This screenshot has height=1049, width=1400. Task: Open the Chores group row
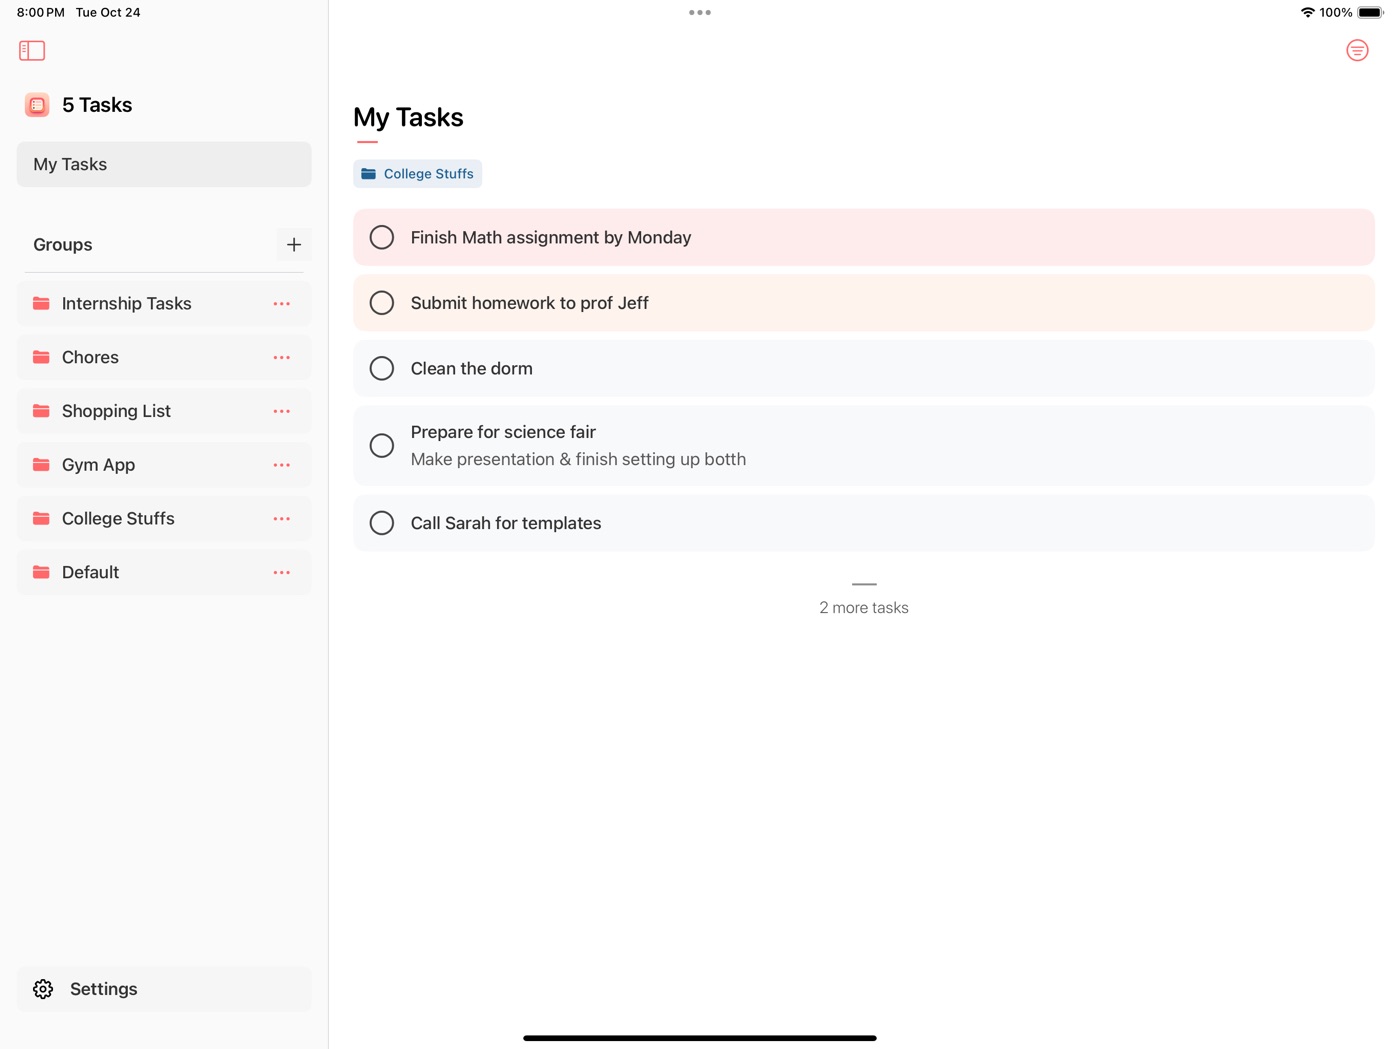(x=164, y=357)
